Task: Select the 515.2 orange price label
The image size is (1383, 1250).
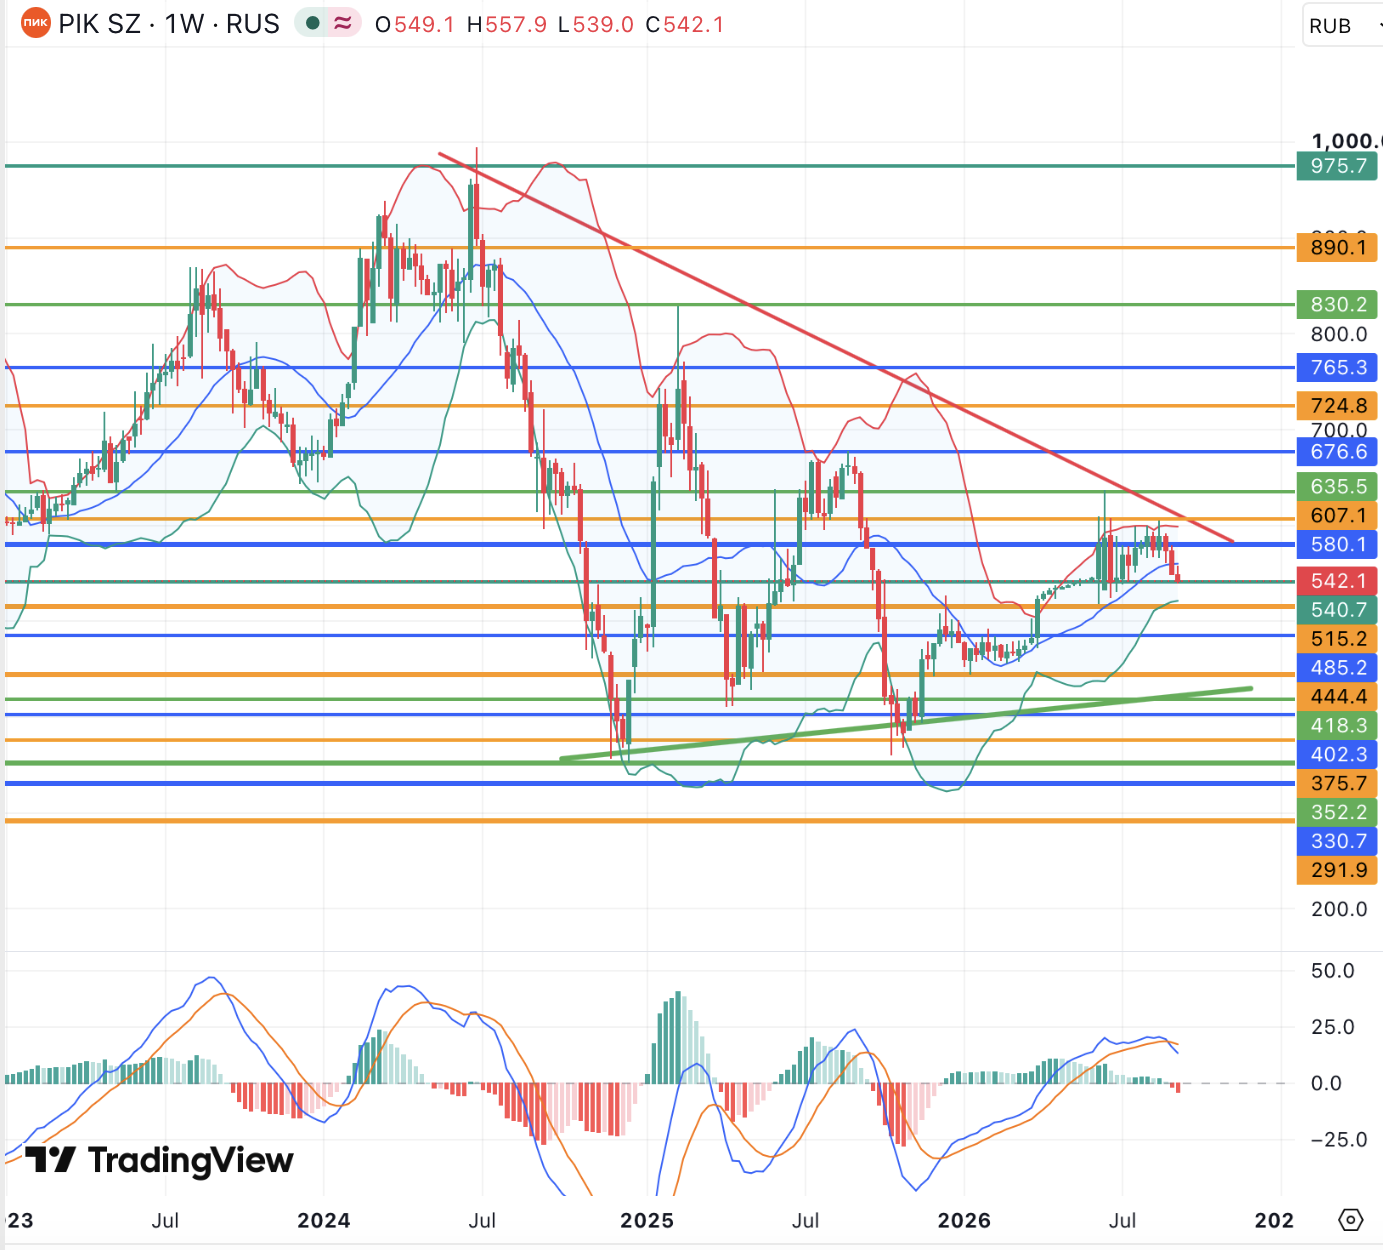Action: click(x=1337, y=638)
